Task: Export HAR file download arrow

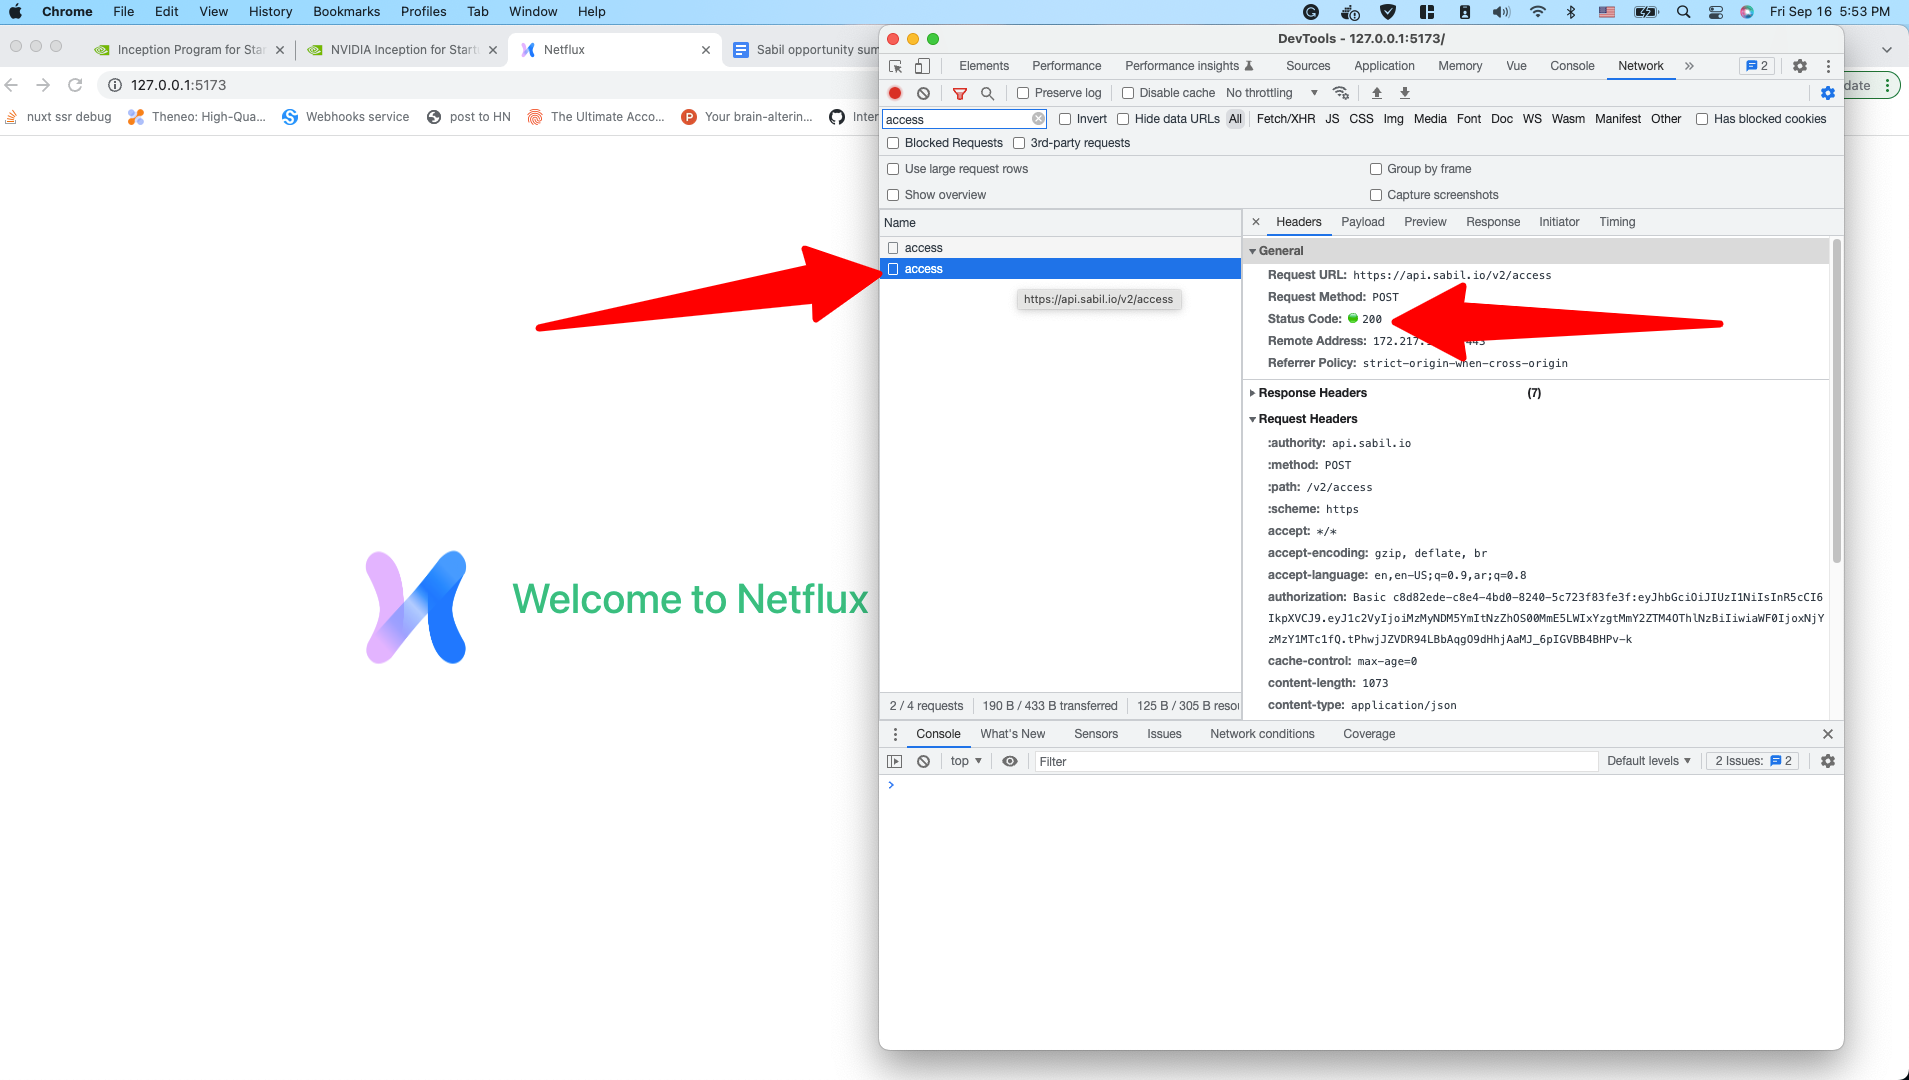Action: 1405,93
